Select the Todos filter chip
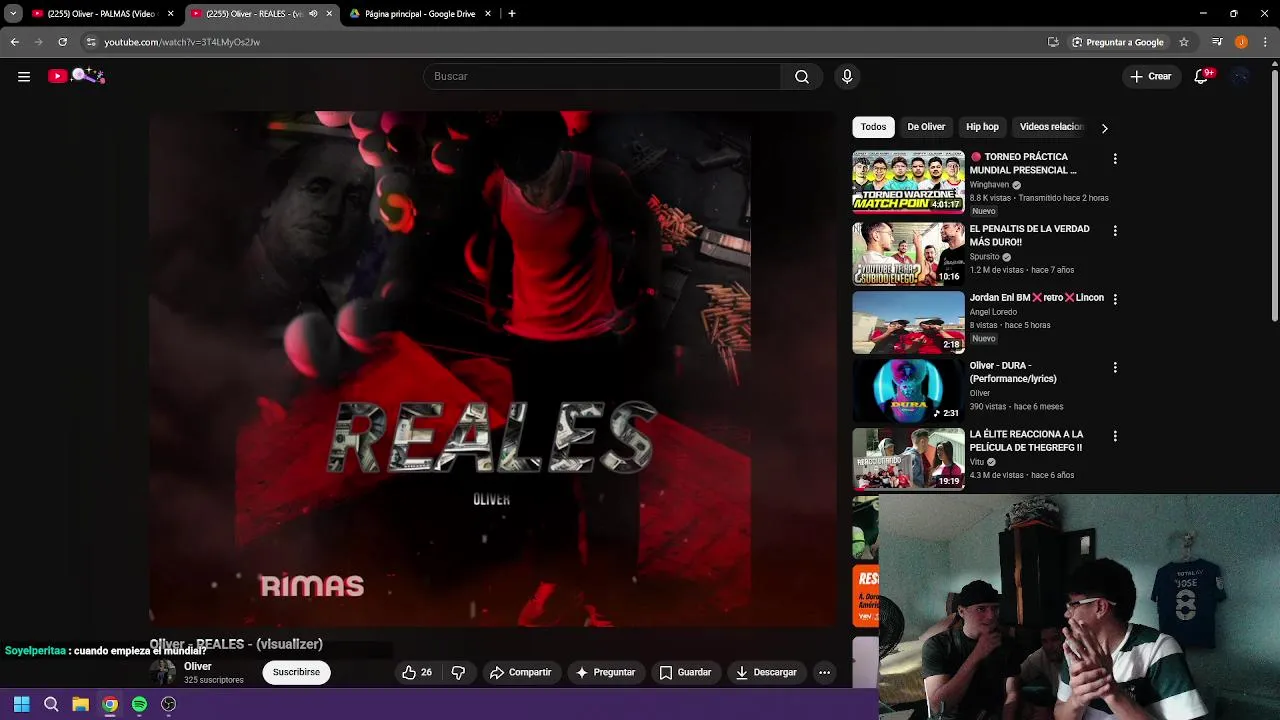Image resolution: width=1280 pixels, height=720 pixels. tap(873, 127)
